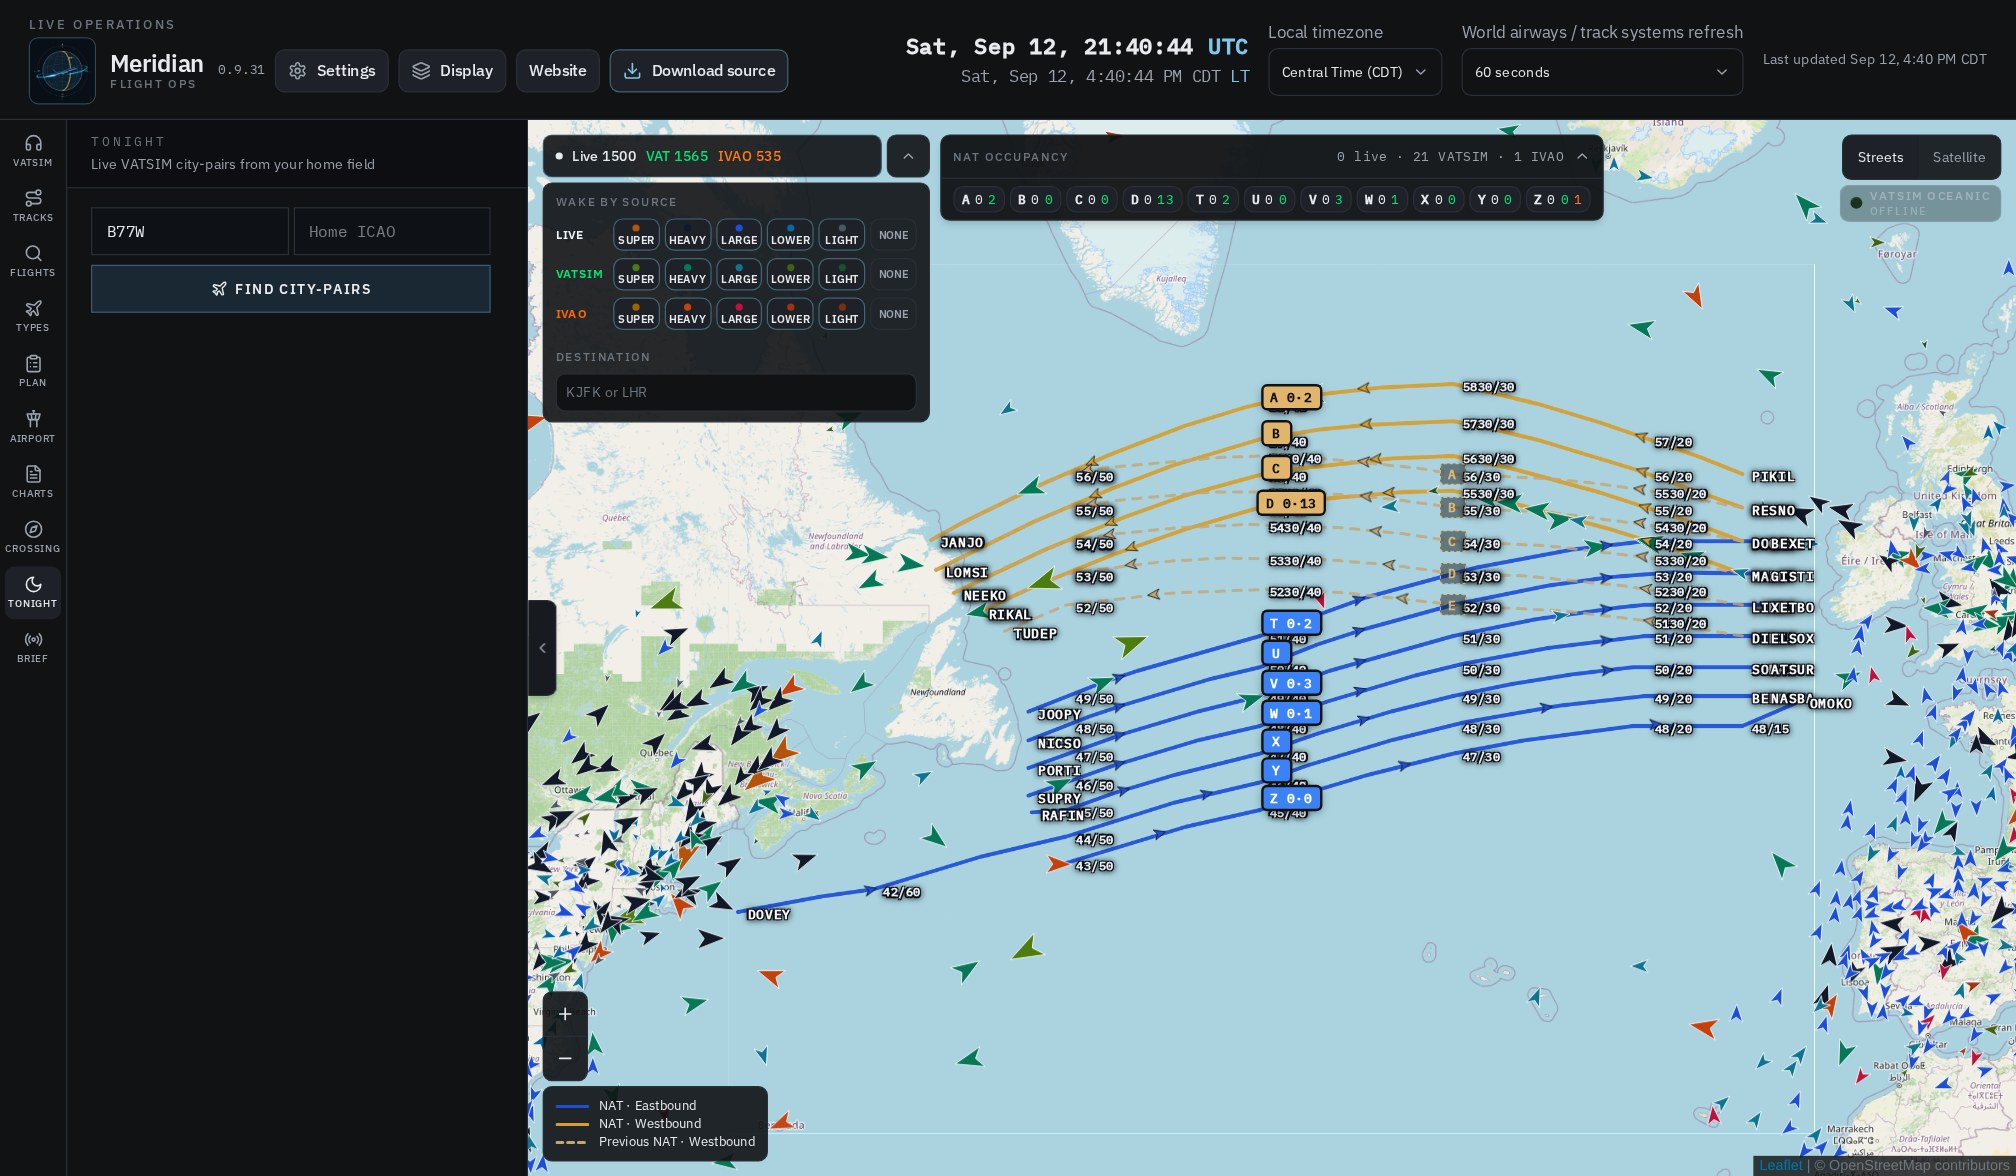Click Download source button

click(x=699, y=71)
